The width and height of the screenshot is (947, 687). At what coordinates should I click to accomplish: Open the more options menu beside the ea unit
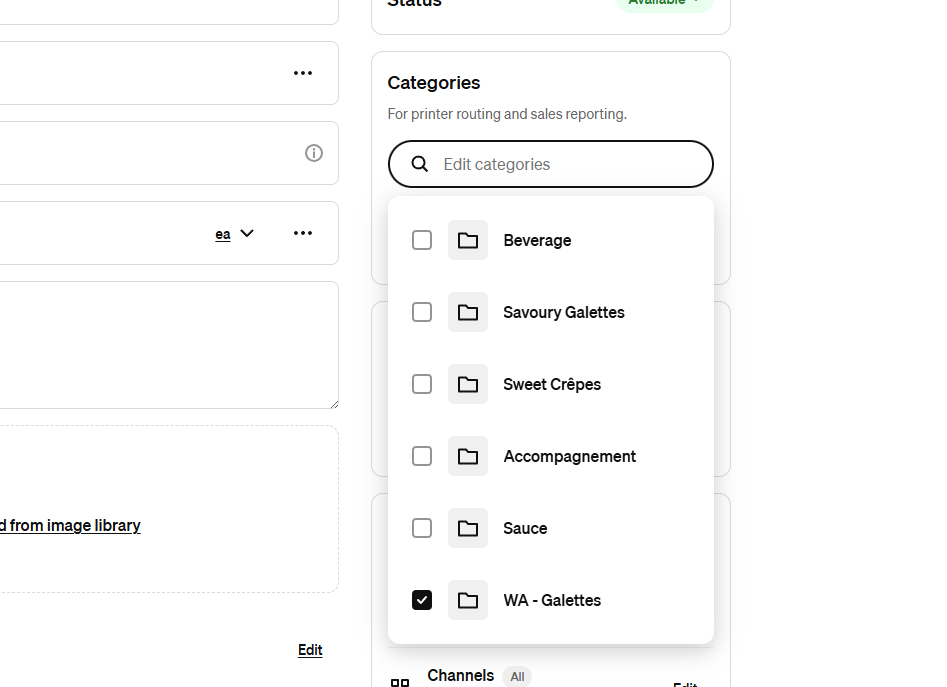[303, 233]
